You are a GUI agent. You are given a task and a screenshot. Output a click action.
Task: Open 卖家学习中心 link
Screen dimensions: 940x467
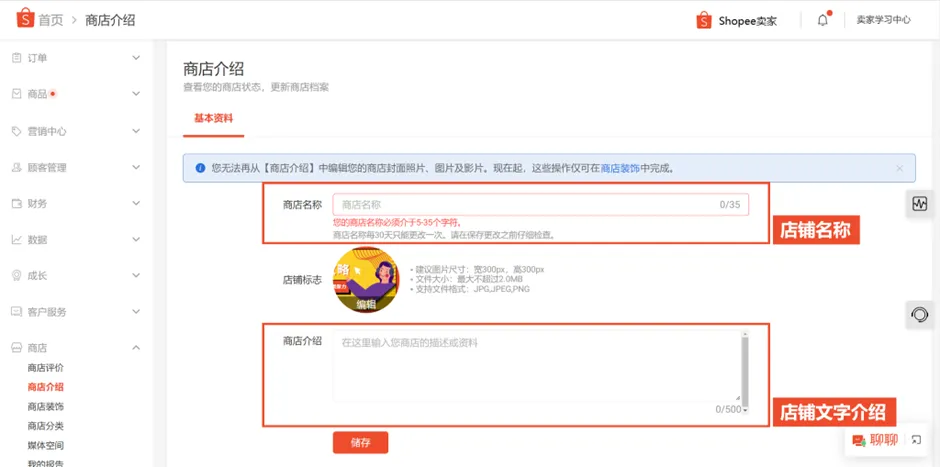(x=883, y=20)
